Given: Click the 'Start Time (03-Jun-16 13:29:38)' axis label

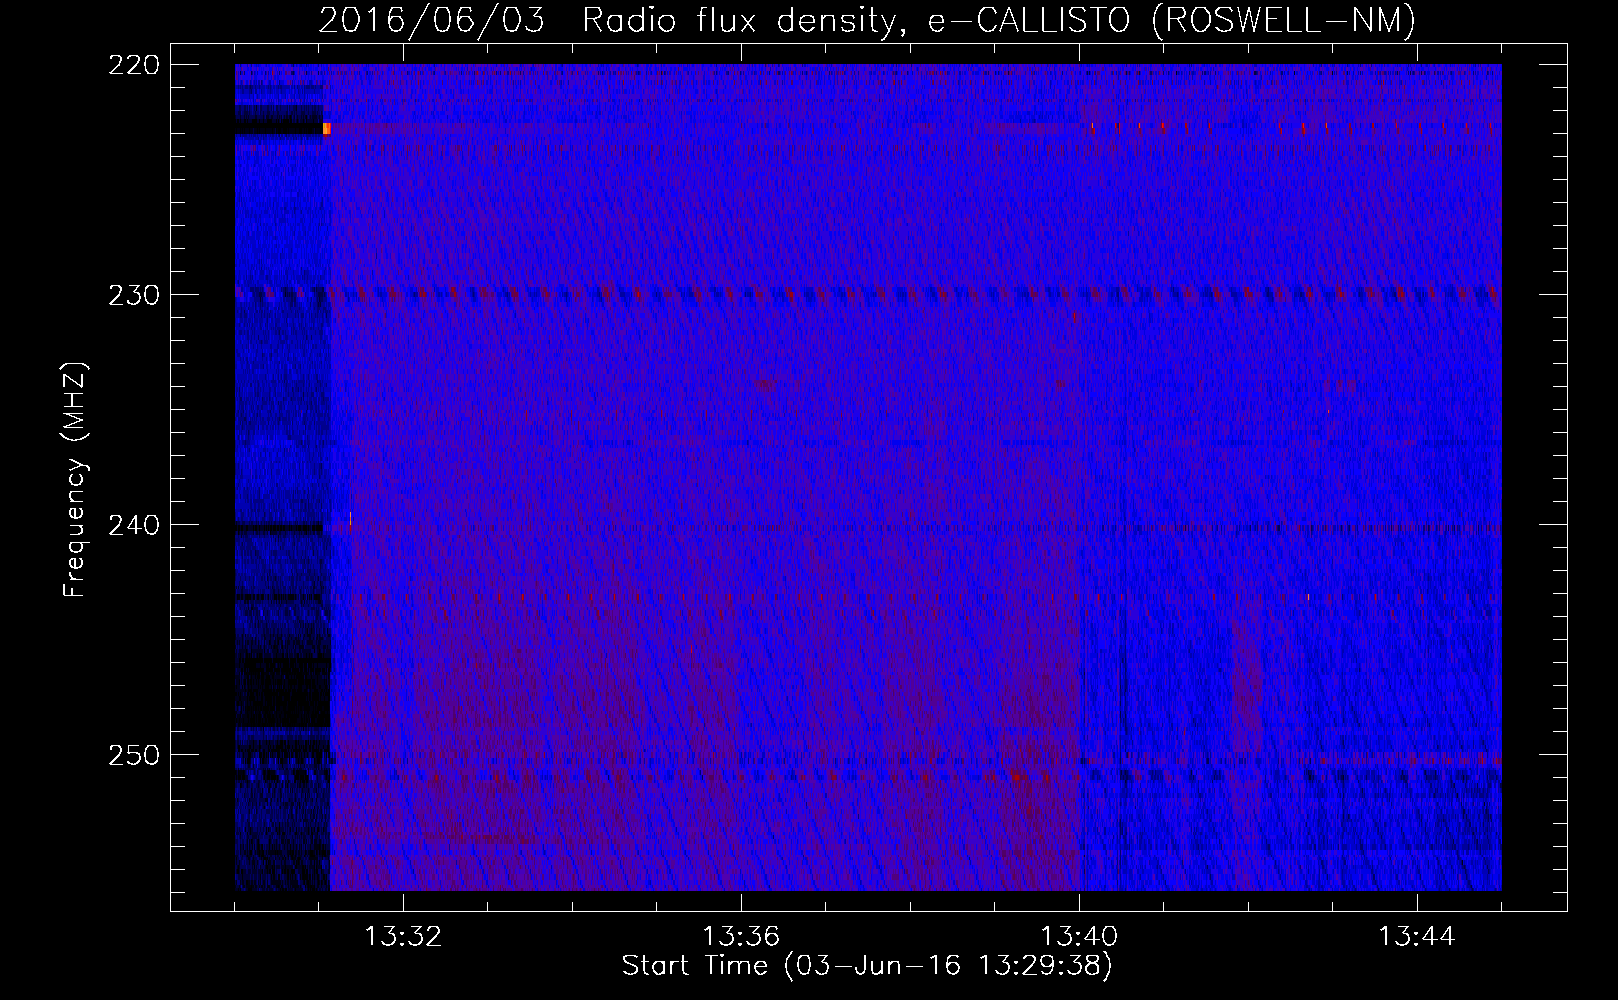Looking at the screenshot, I should tap(867, 966).
